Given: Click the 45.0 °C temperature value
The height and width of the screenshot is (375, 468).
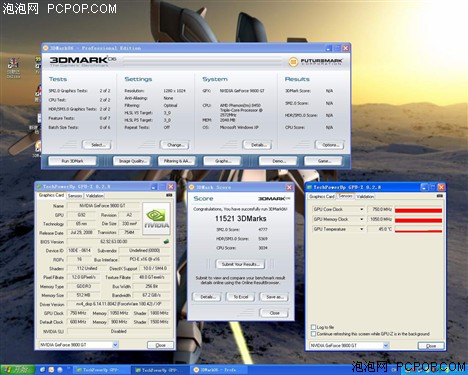Looking at the screenshot, I should coord(380,229).
